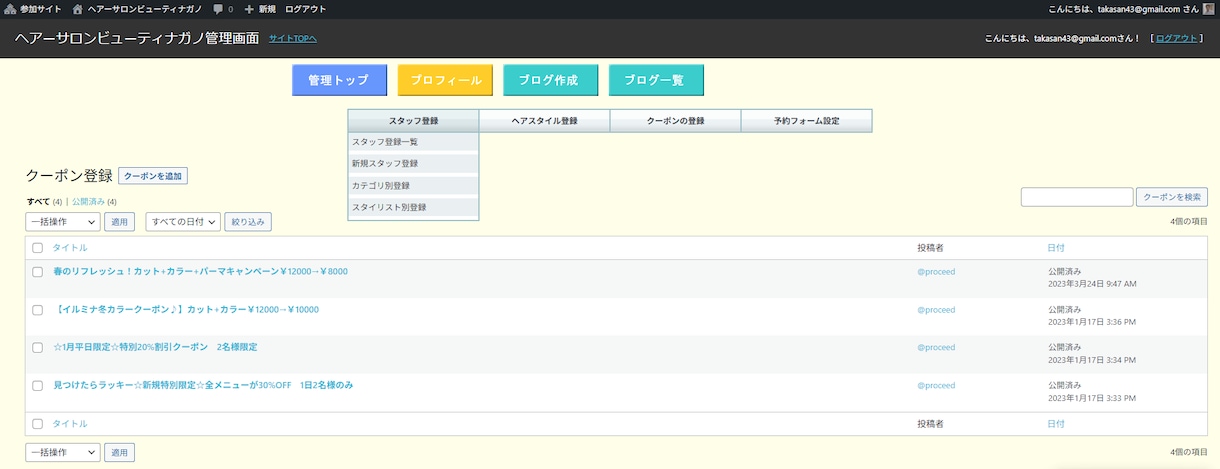Choose スタイリスト別登録 from the submenu
The image size is (1220, 469).
413,207
